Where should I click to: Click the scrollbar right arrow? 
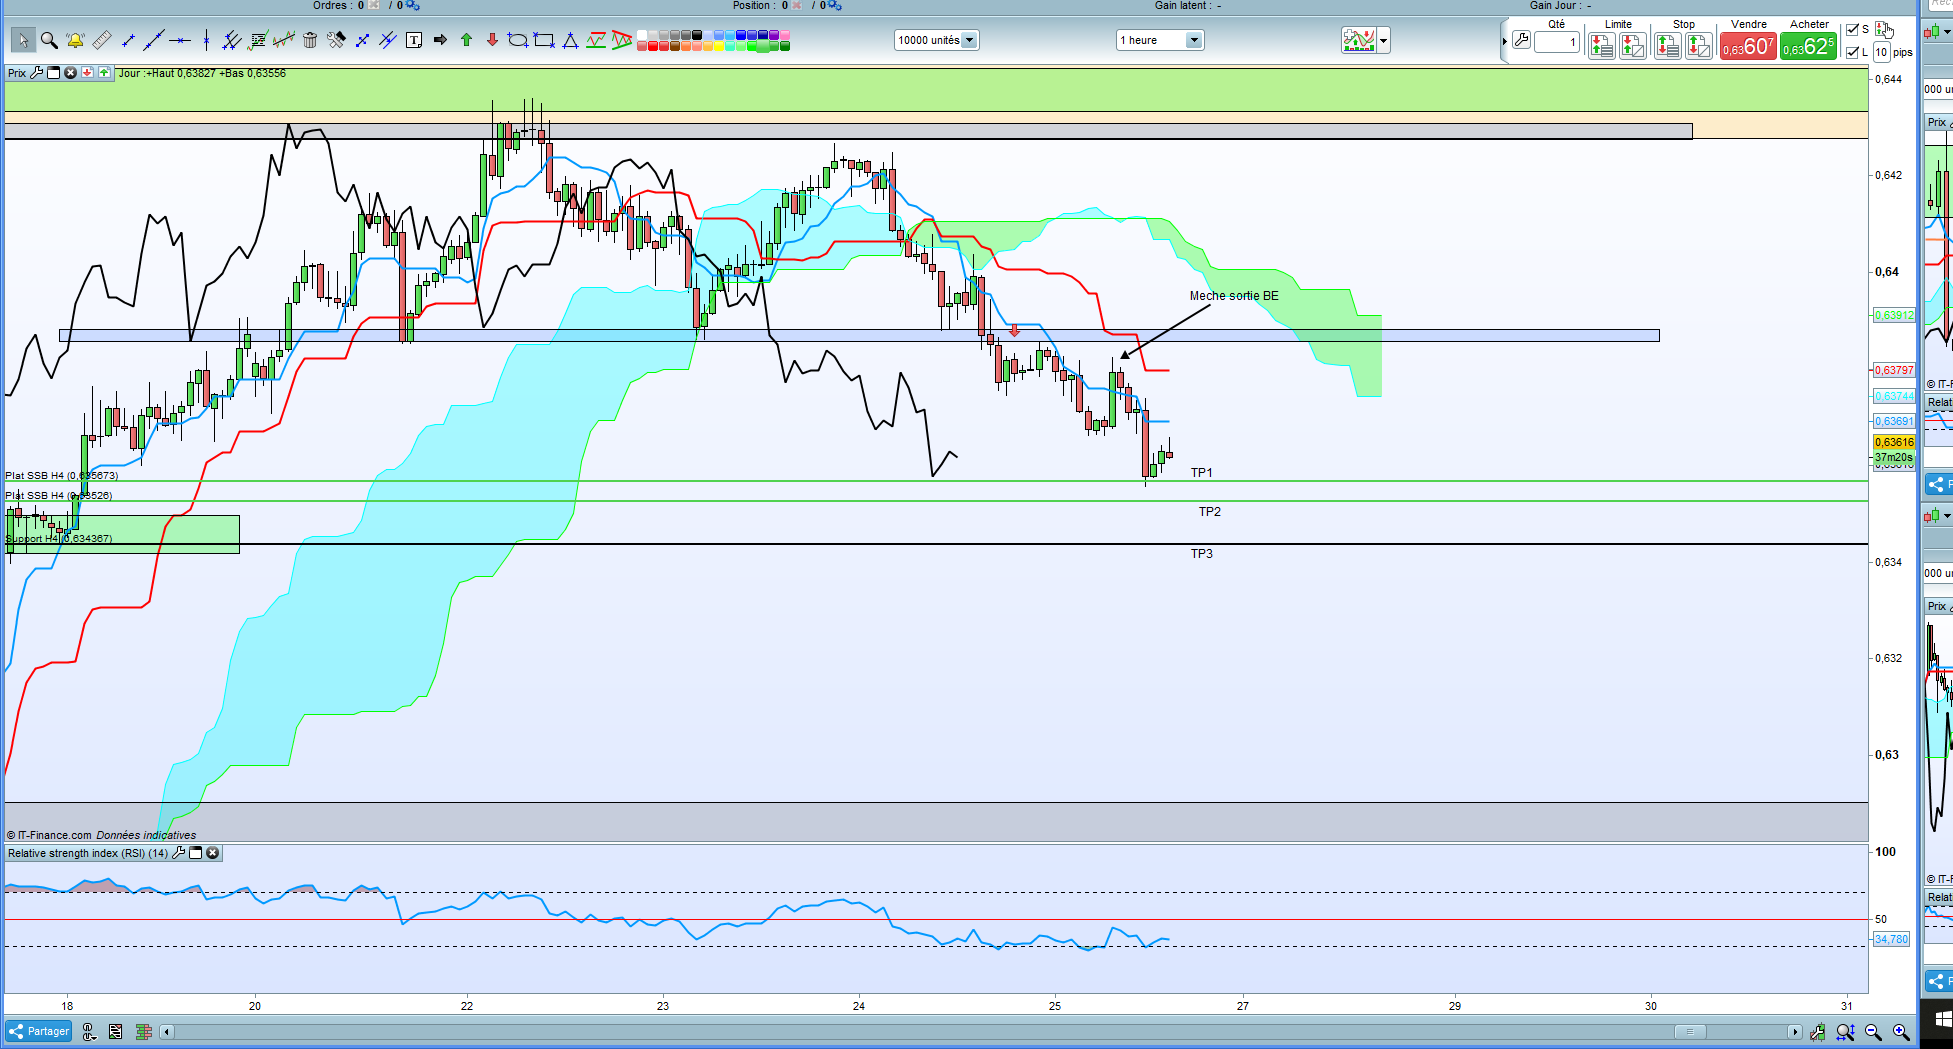click(1795, 1032)
